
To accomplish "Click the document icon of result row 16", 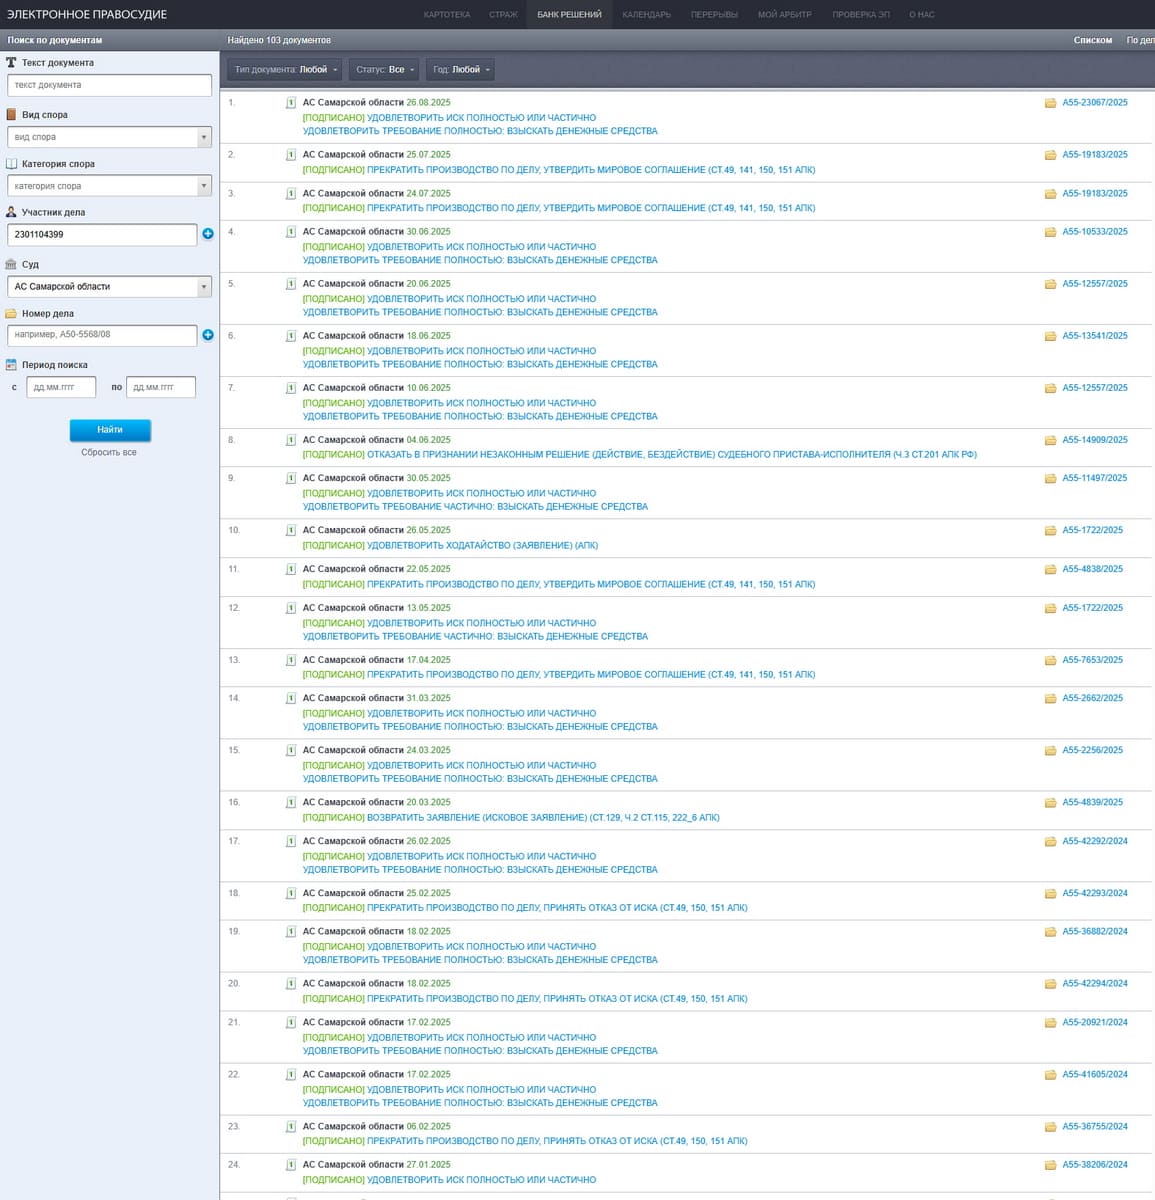I will tap(291, 803).
